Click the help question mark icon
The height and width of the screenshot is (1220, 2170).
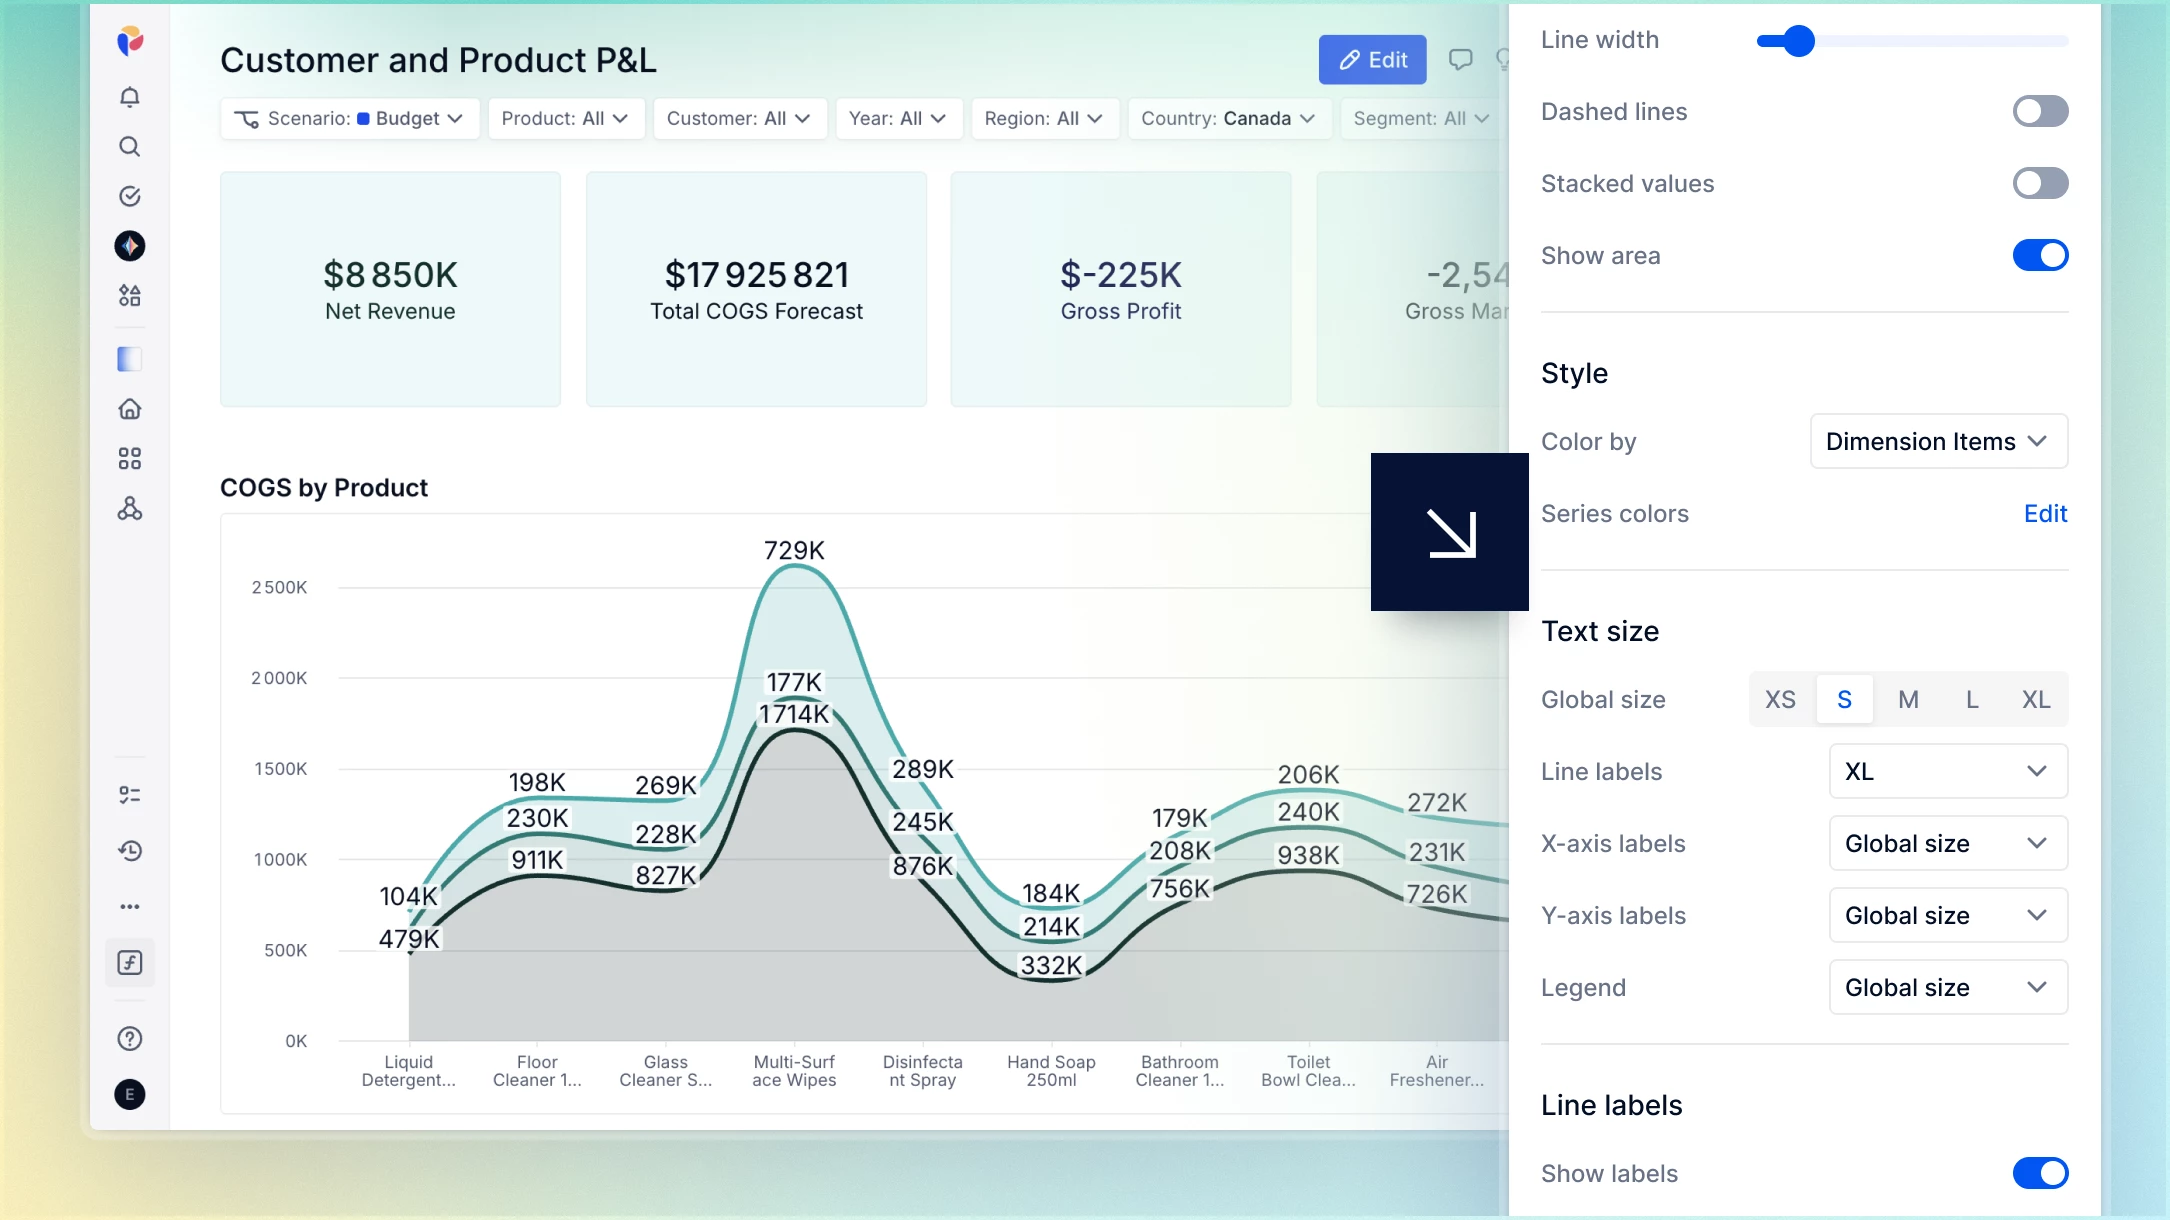130,1039
